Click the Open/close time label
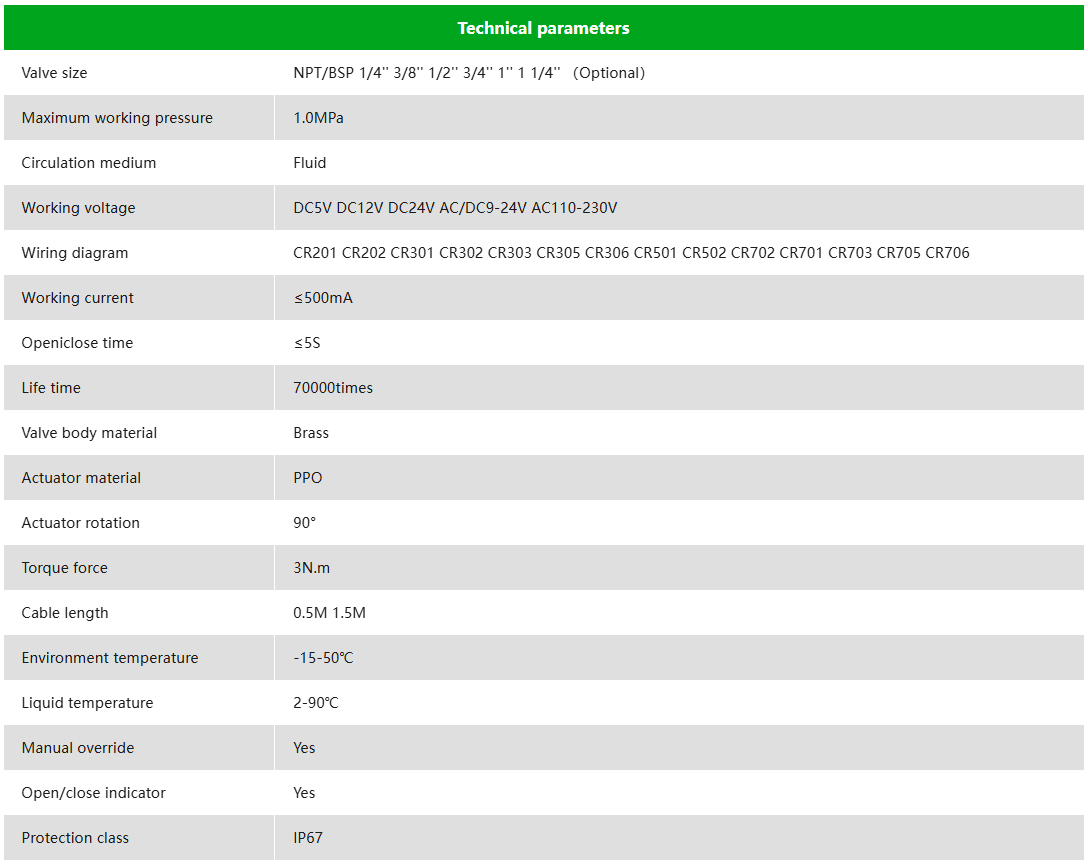This screenshot has width=1088, height=864. click(x=77, y=343)
